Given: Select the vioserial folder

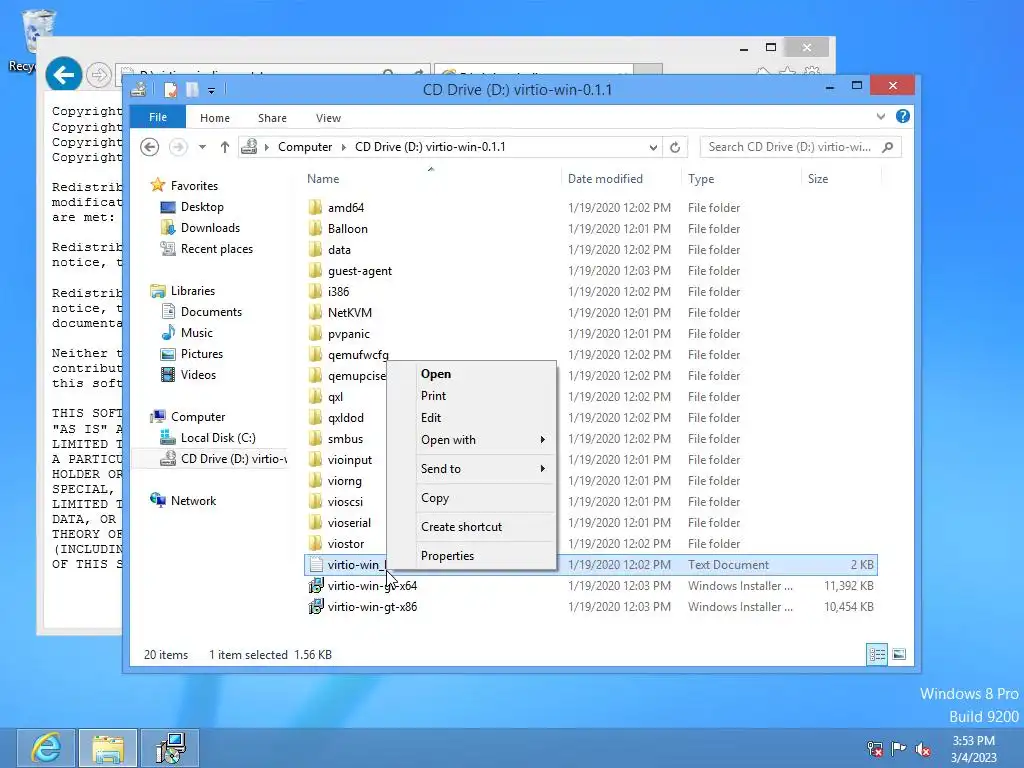Looking at the screenshot, I should (349, 522).
